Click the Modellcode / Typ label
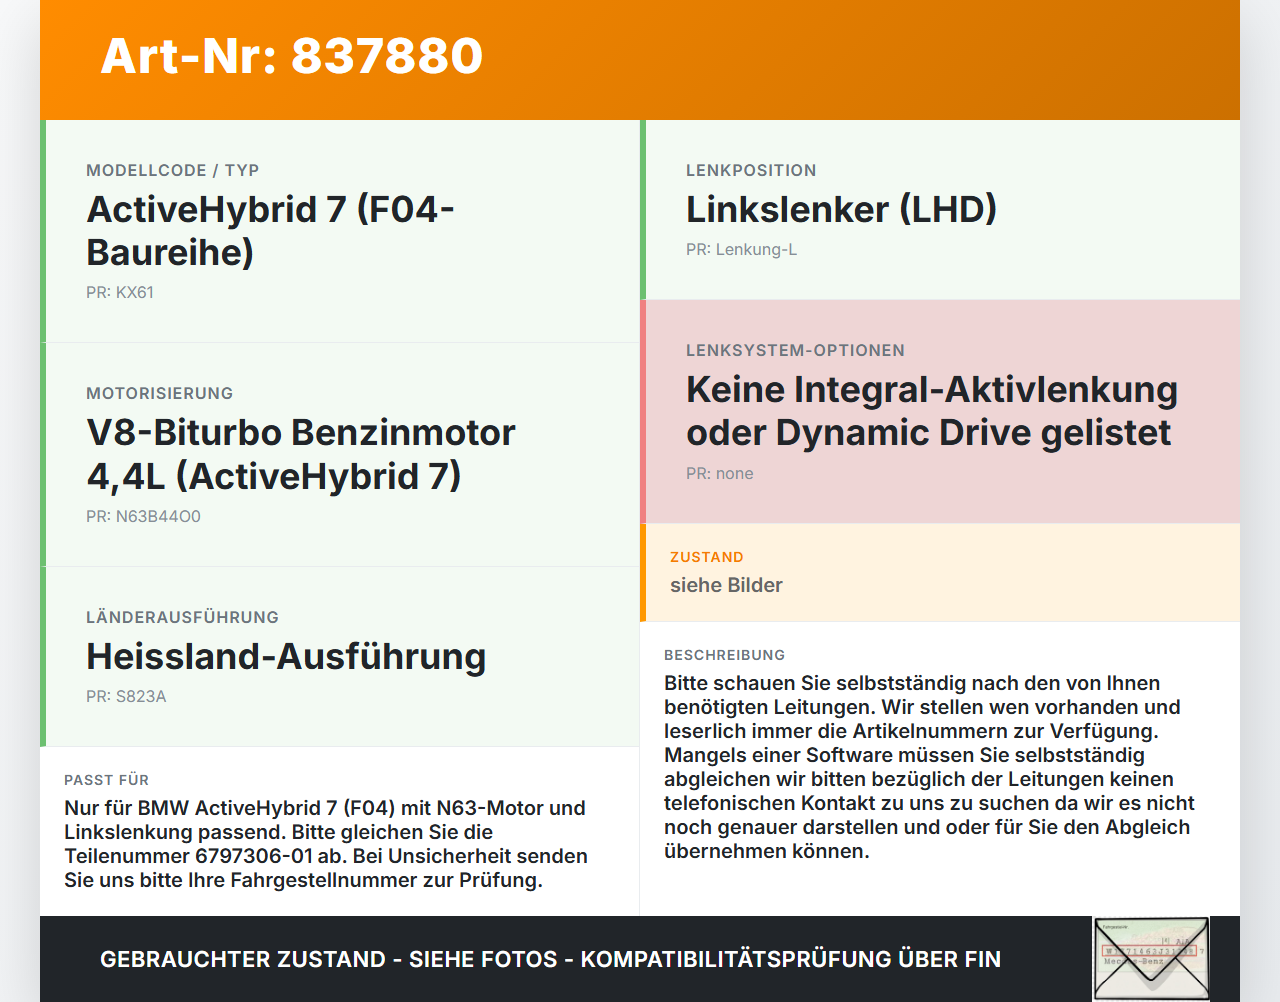This screenshot has width=1280, height=1002. (172, 171)
